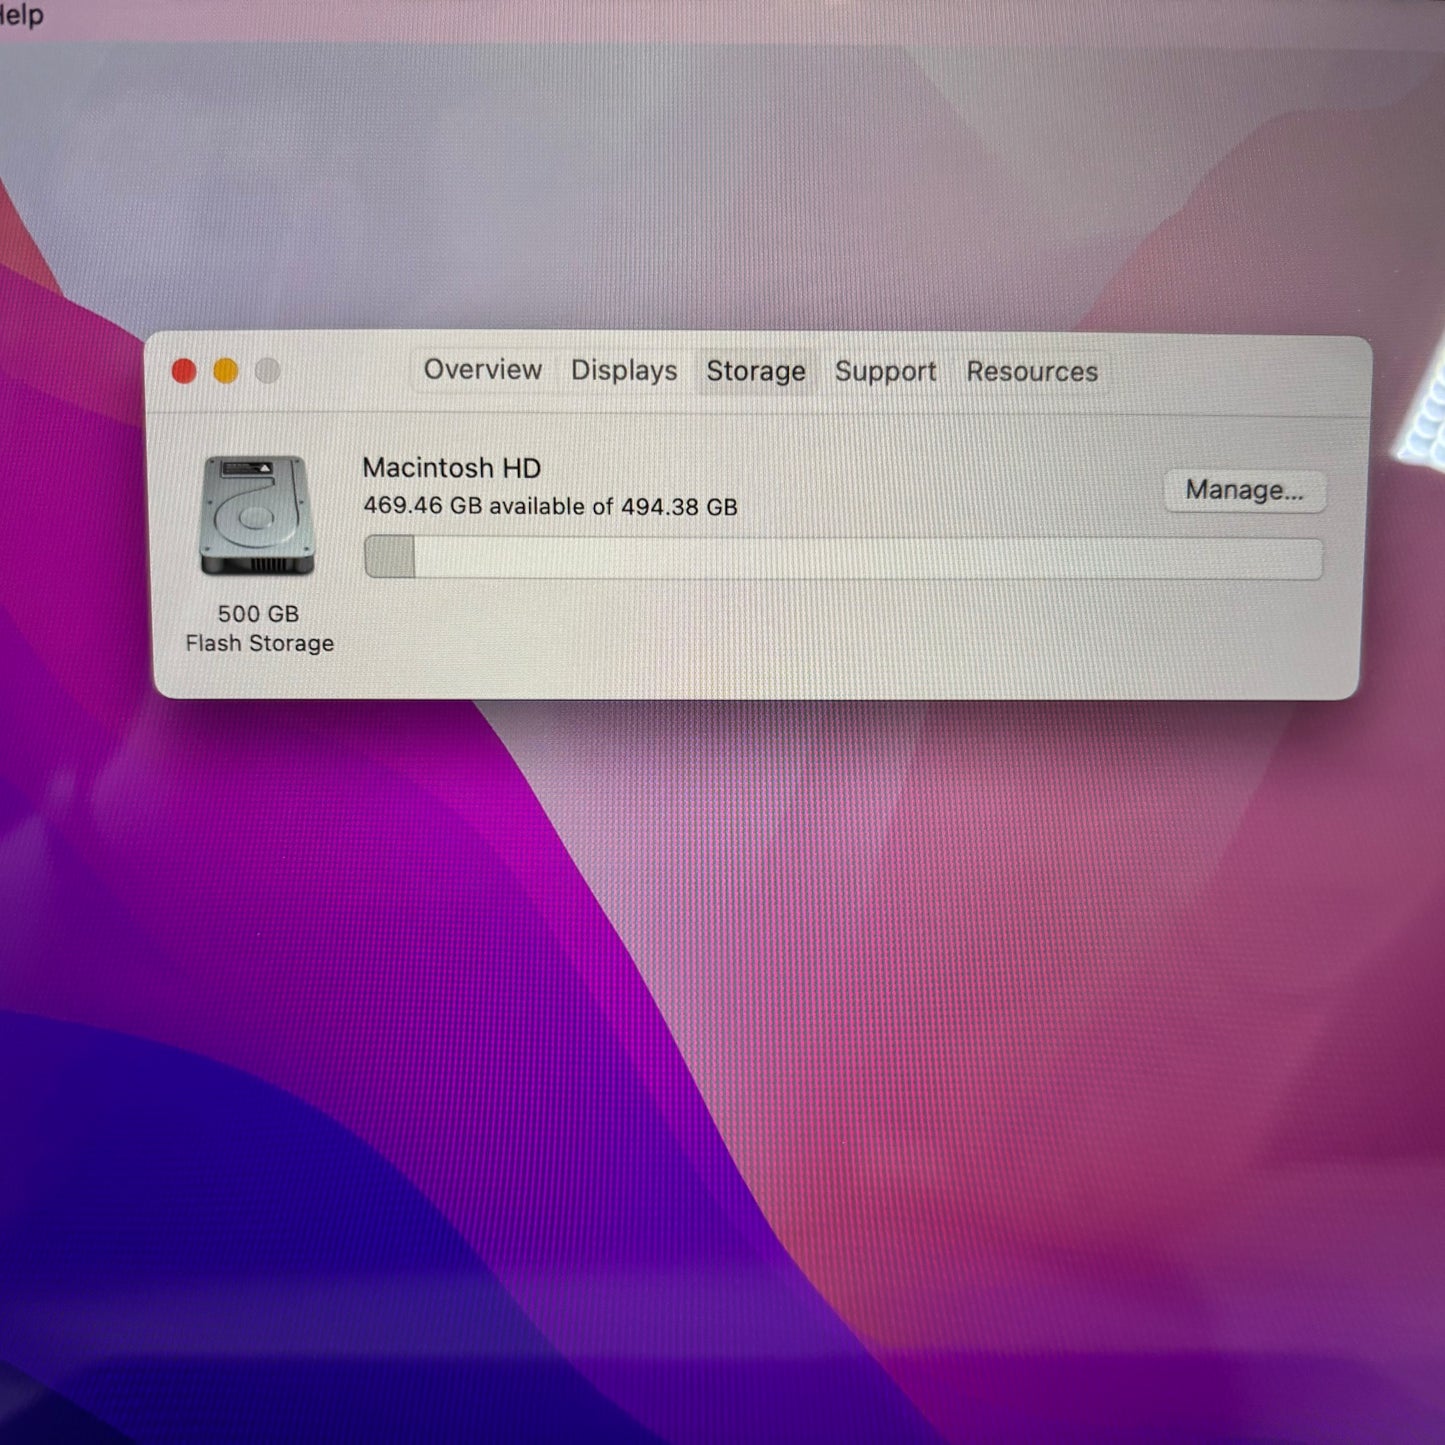Minimize the window with the yellow button

(x=226, y=371)
